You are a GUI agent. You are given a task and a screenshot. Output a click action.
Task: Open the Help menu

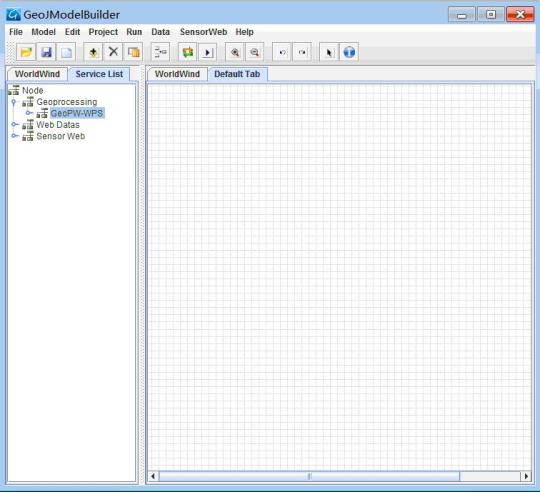coord(244,32)
